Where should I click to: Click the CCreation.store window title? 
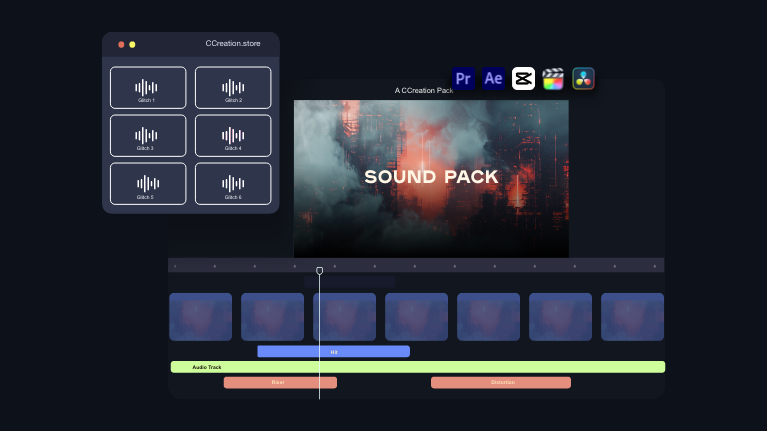click(x=232, y=44)
